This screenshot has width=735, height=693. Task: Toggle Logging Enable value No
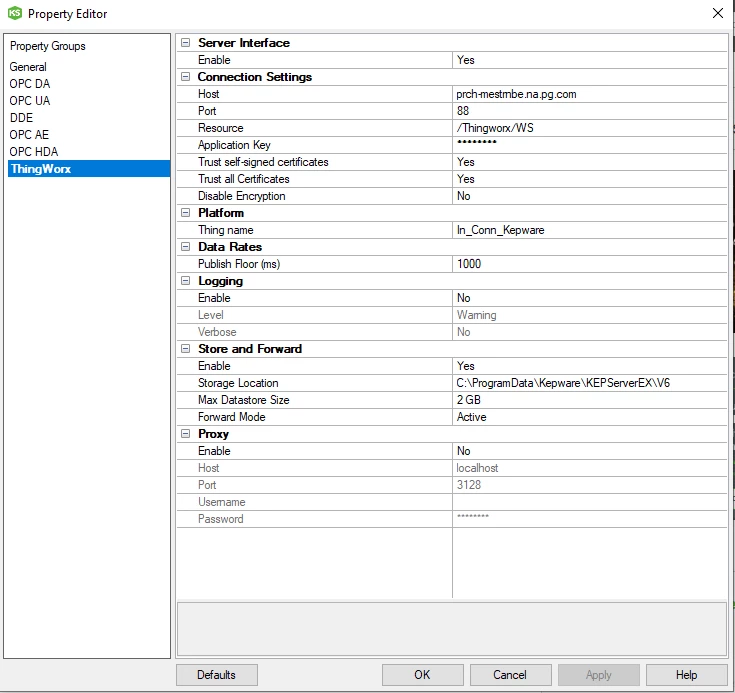coord(590,298)
